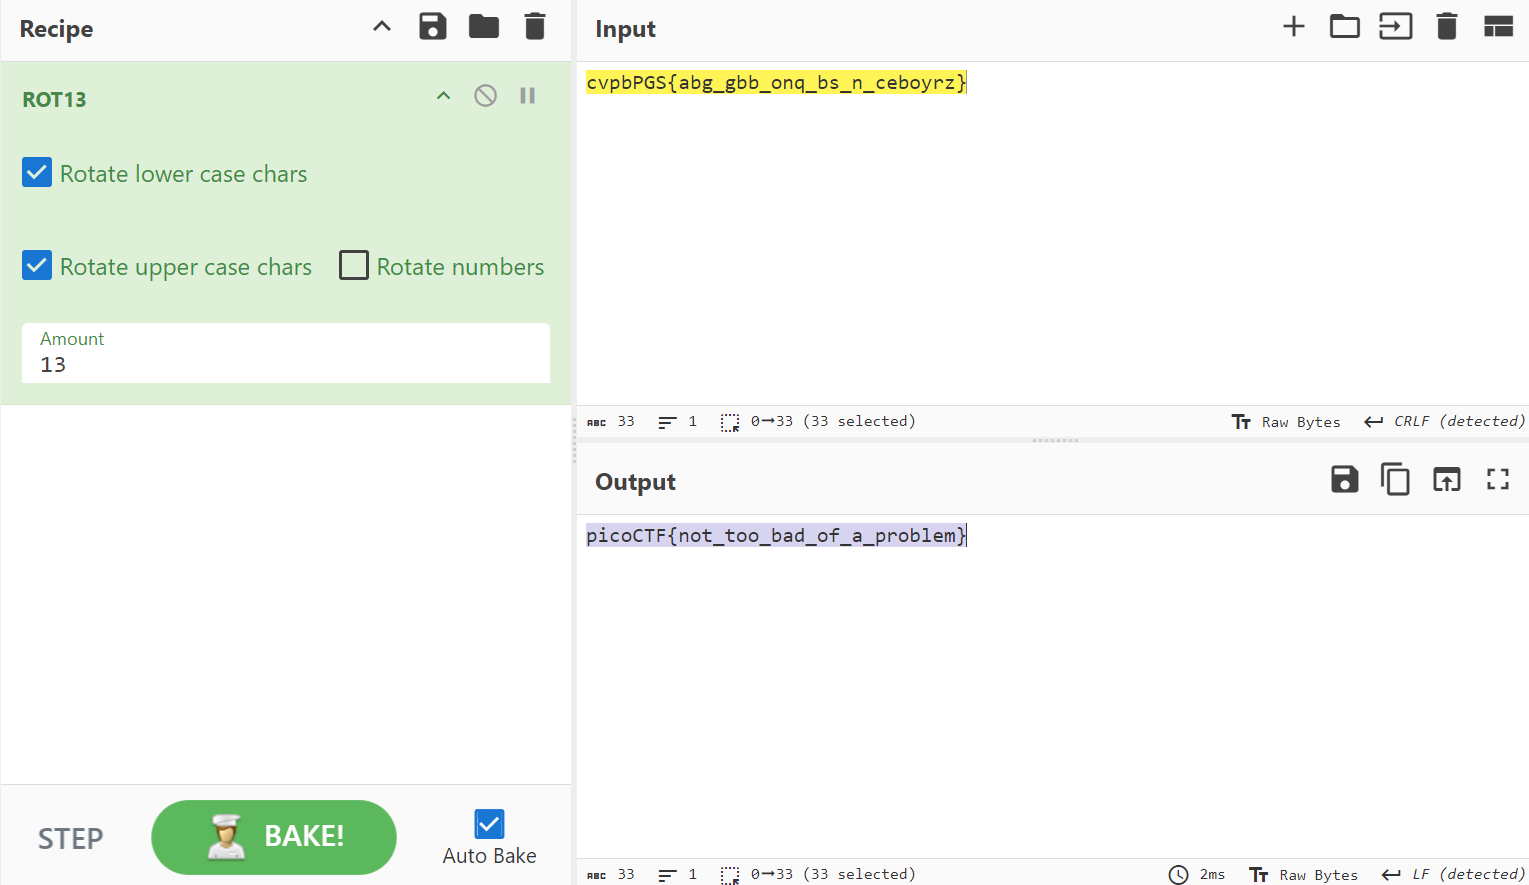The height and width of the screenshot is (885, 1529).
Task: Open input CRLF line ending selector
Action: coord(1445,422)
